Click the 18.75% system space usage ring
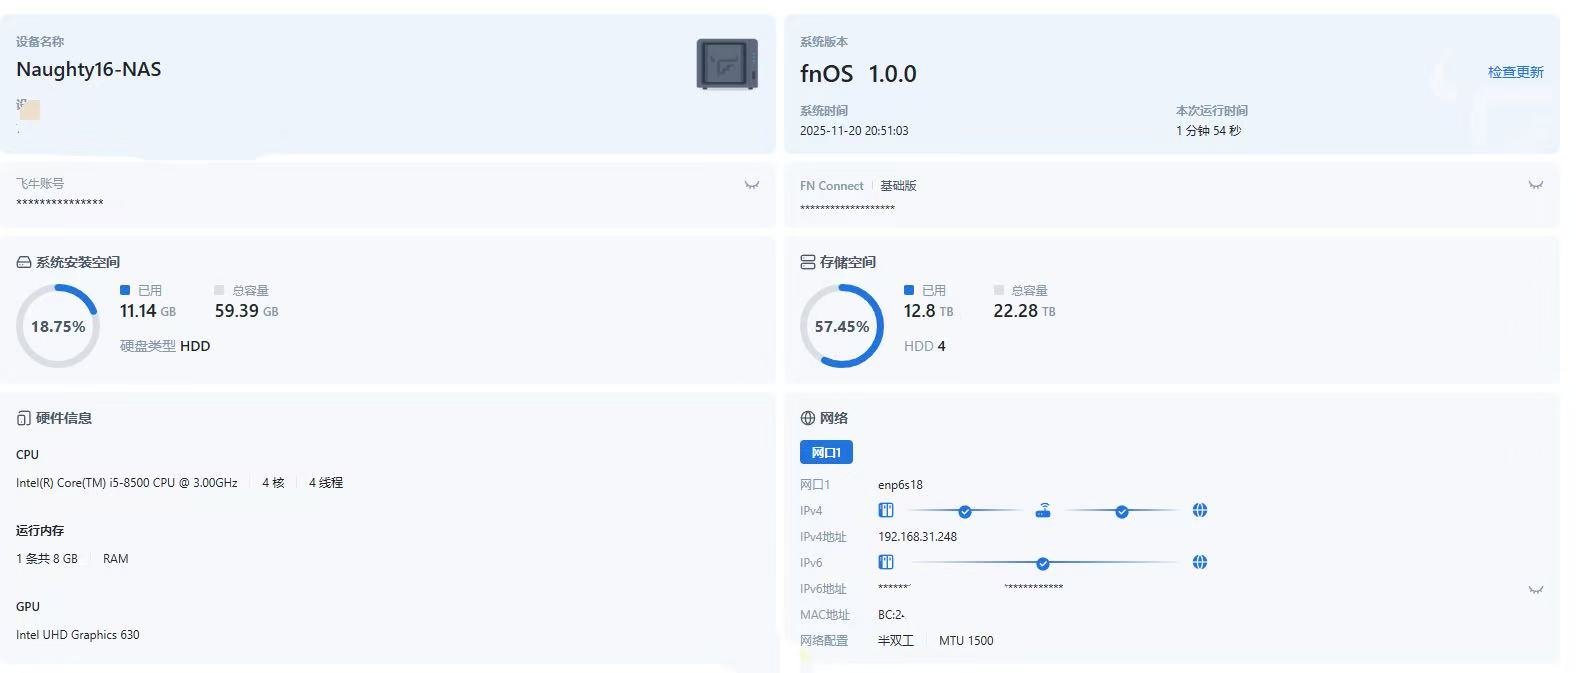 pos(58,326)
